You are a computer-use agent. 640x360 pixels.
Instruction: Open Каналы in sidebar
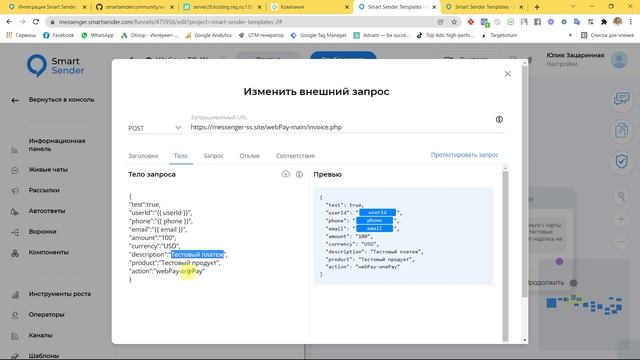40,335
